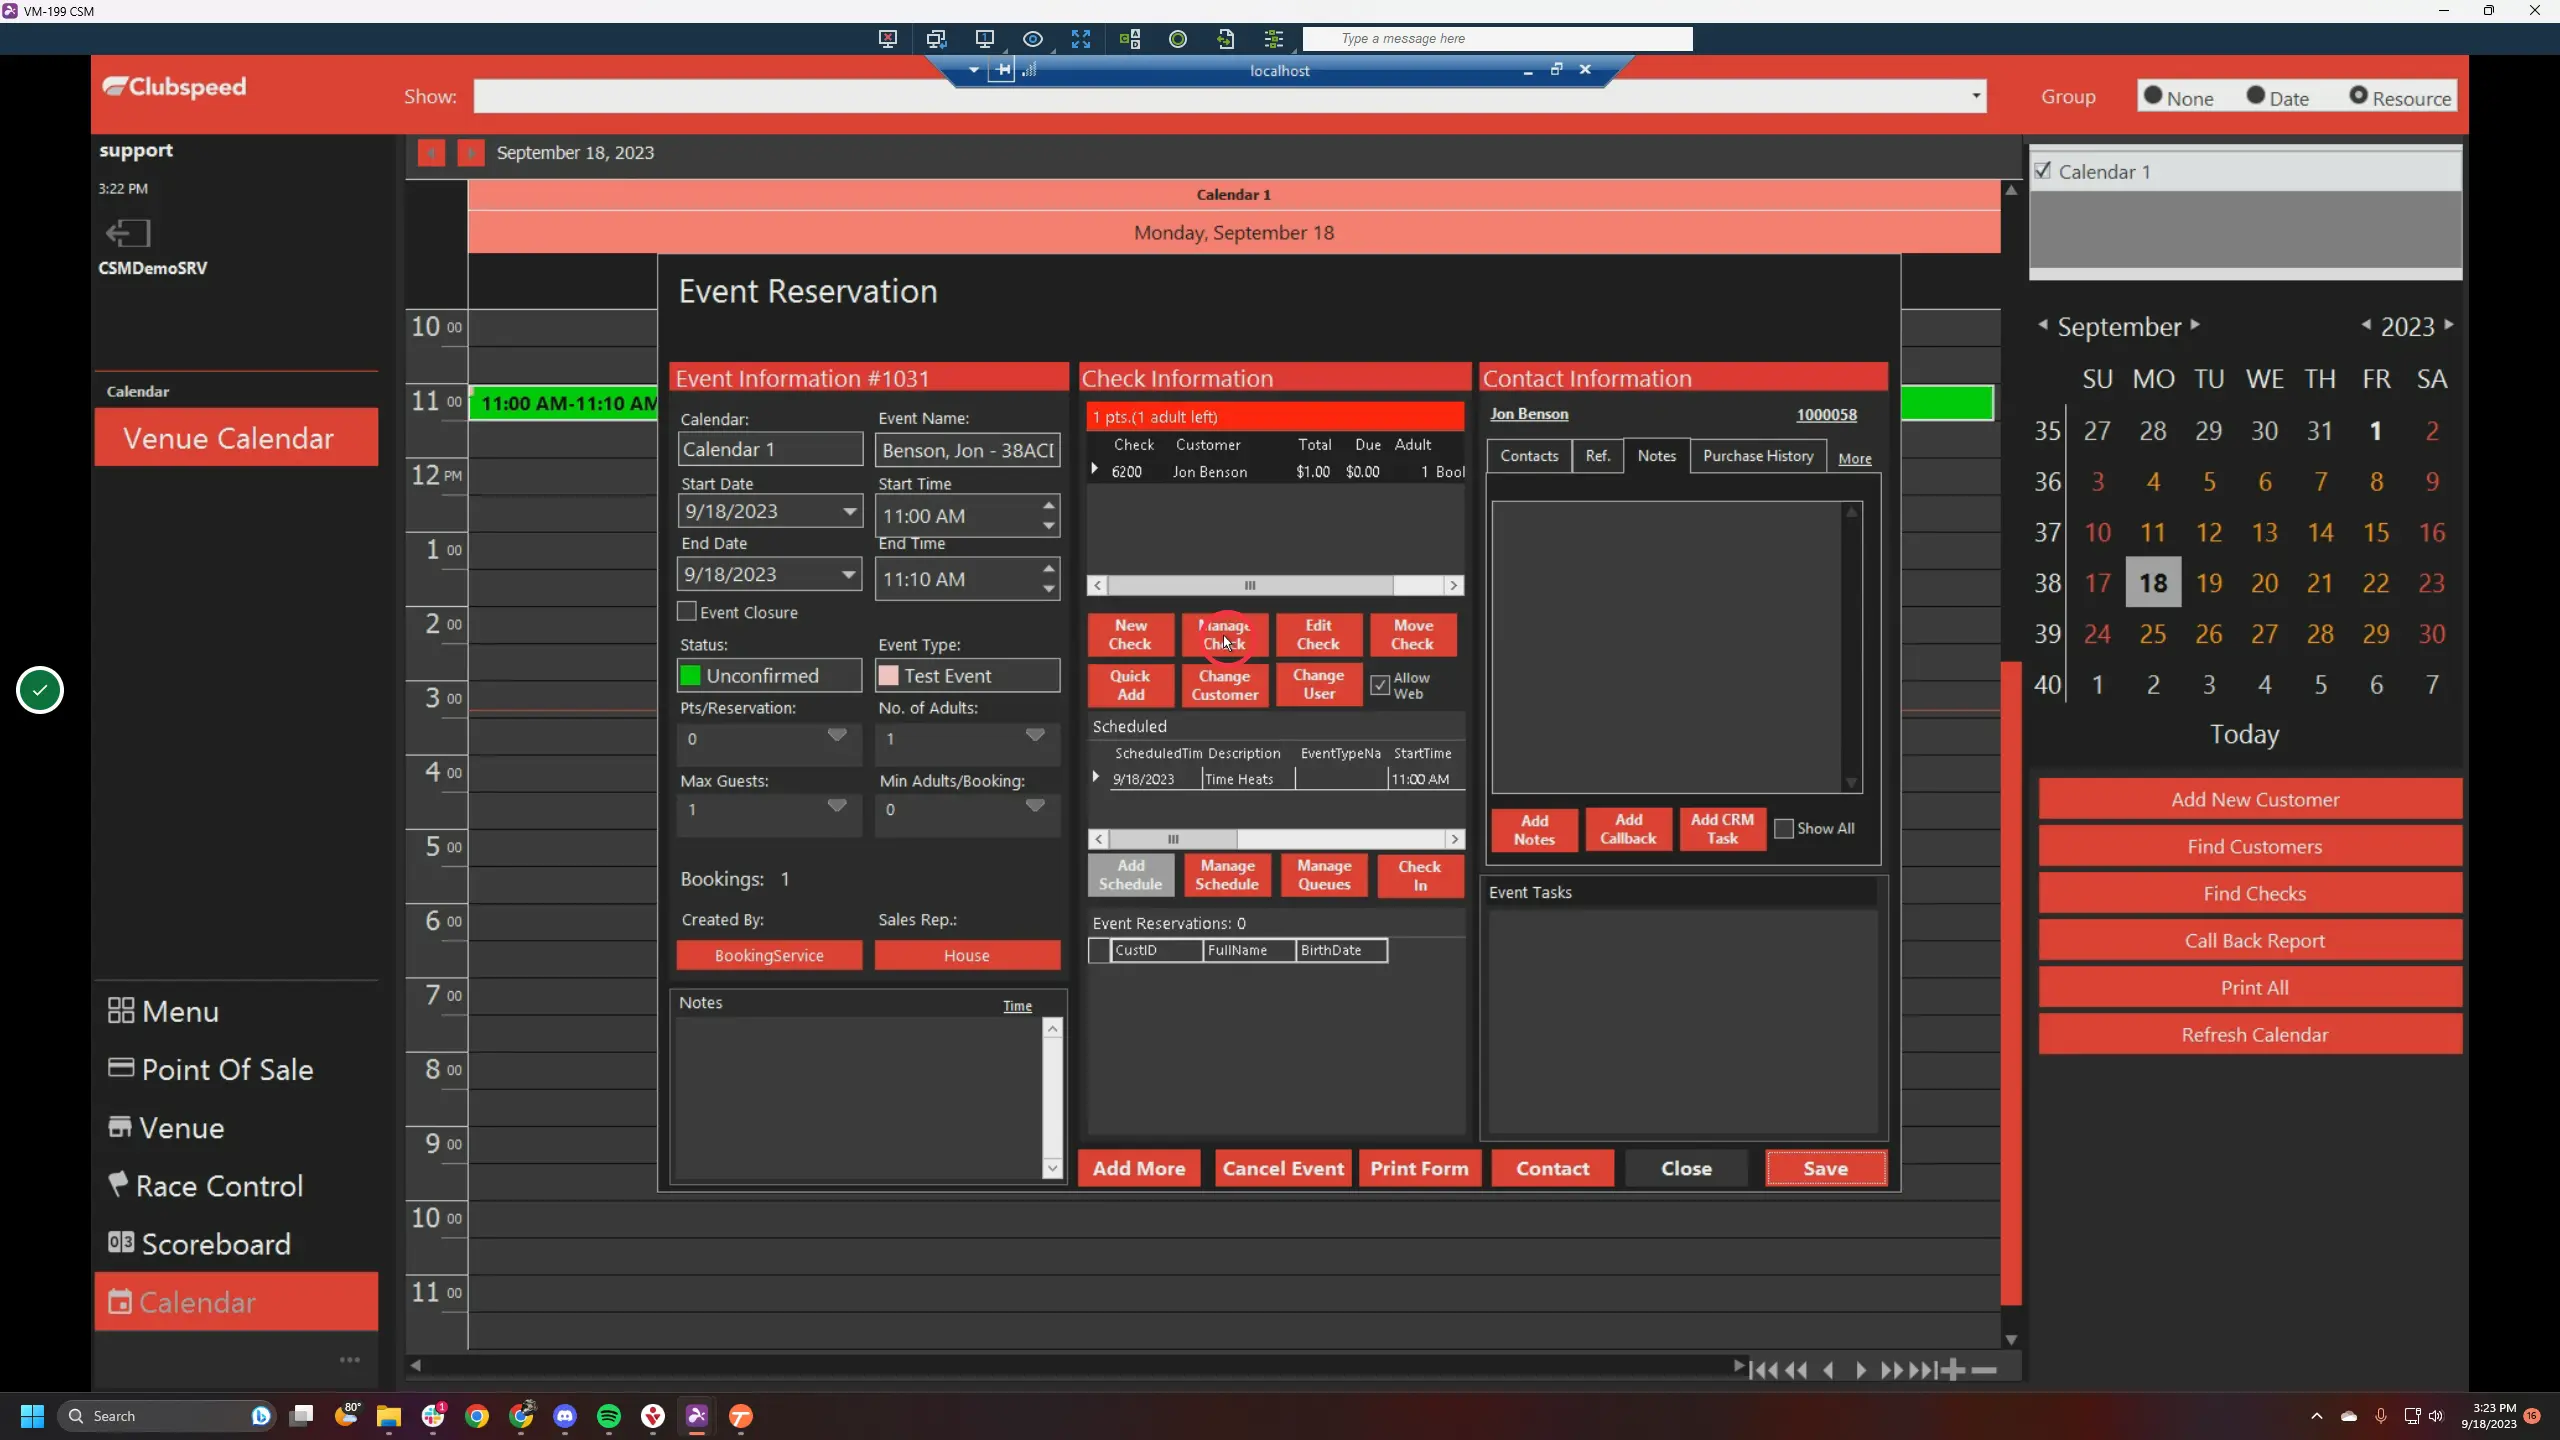Open the No. of Adults dropdown
This screenshot has width=2560, height=1440.
pos(1035,735)
